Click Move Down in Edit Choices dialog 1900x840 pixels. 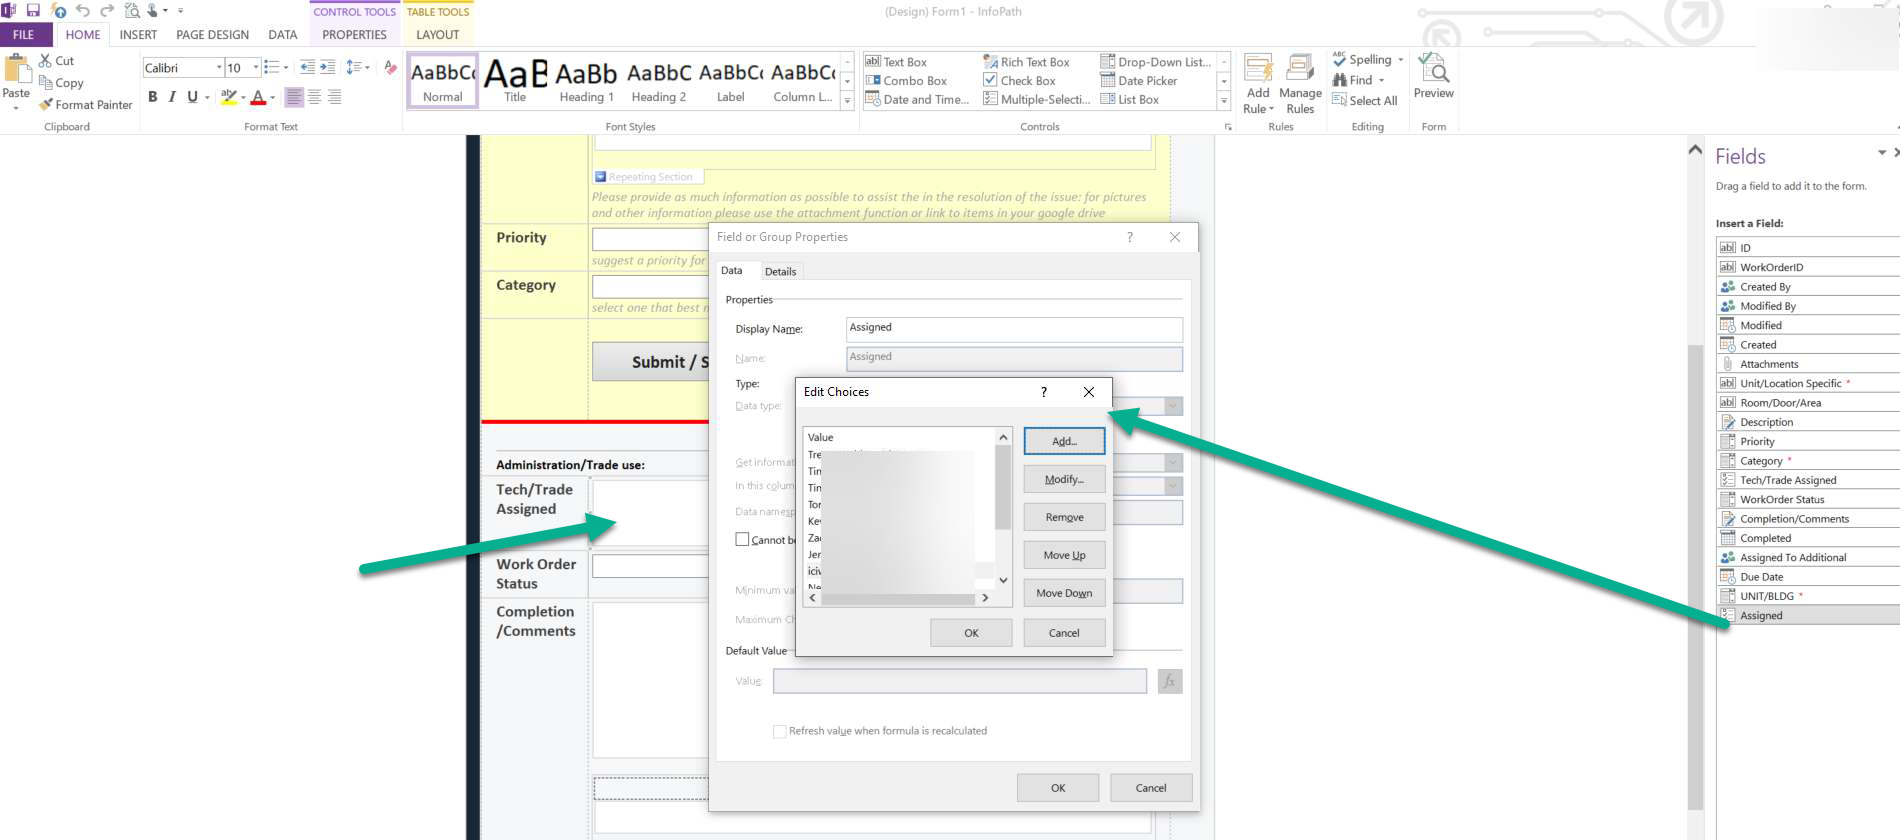point(1064,593)
